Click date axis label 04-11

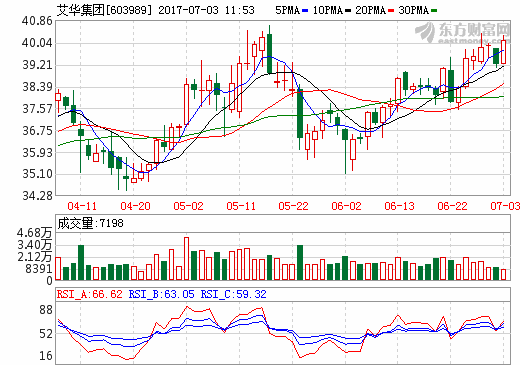coord(82,206)
